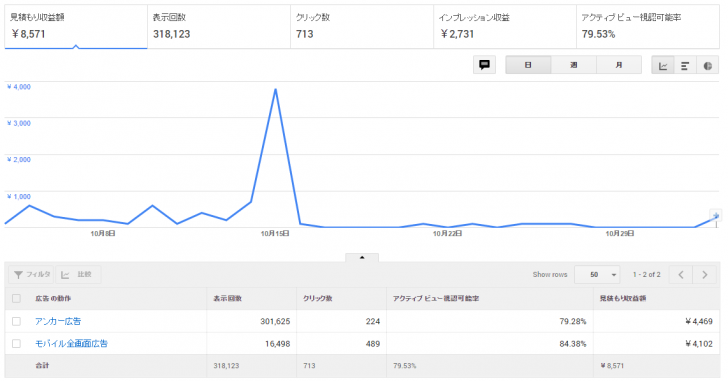The height and width of the screenshot is (381, 728).
Task: Click the peak point on the revenue line
Action: point(275,90)
